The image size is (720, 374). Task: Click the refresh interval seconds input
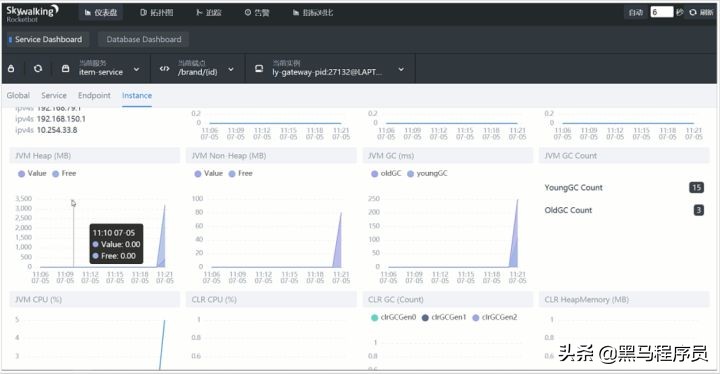click(x=662, y=12)
